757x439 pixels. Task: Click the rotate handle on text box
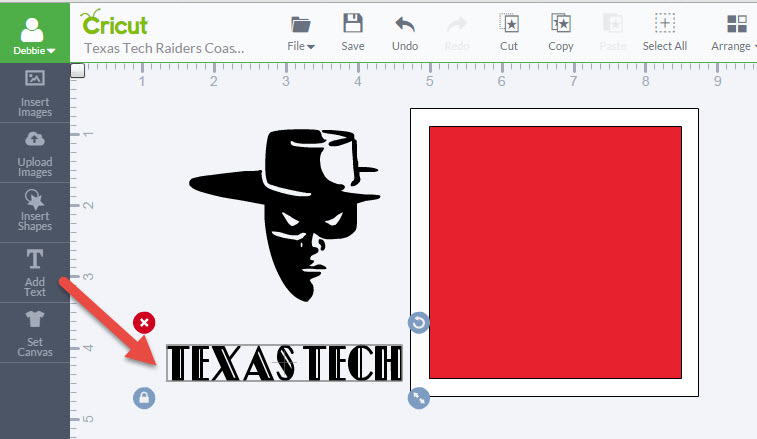[419, 322]
